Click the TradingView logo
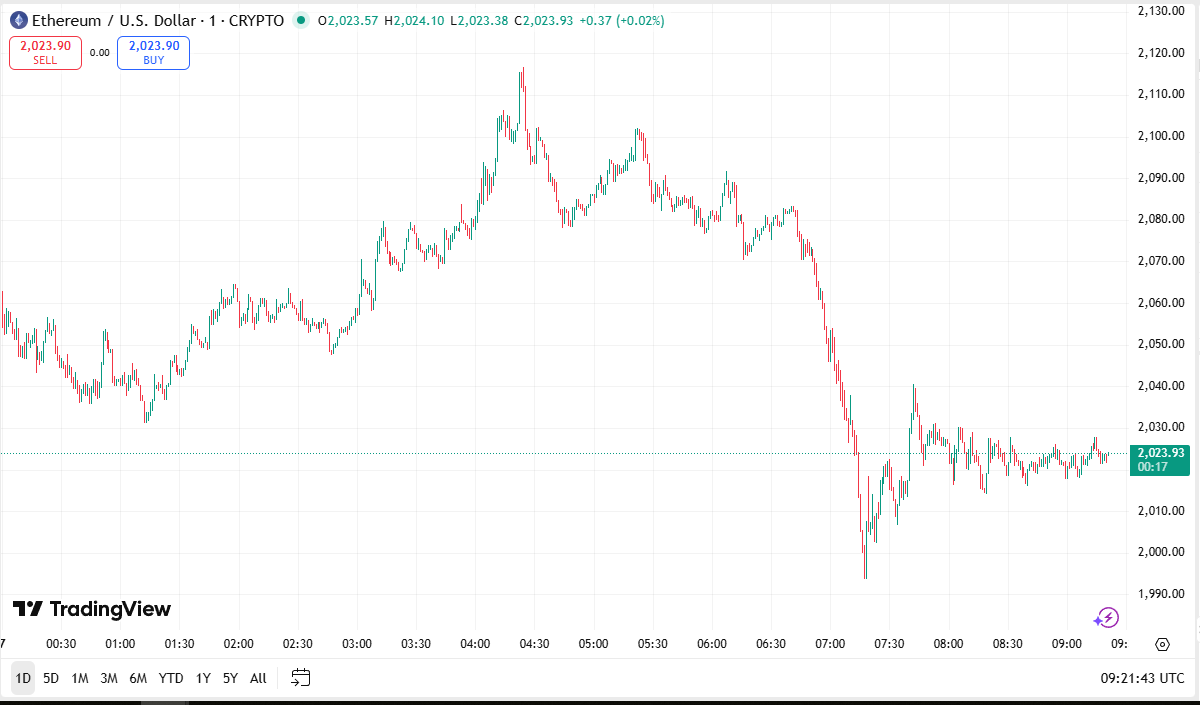Viewport: 1200px width, 705px height. 91,609
